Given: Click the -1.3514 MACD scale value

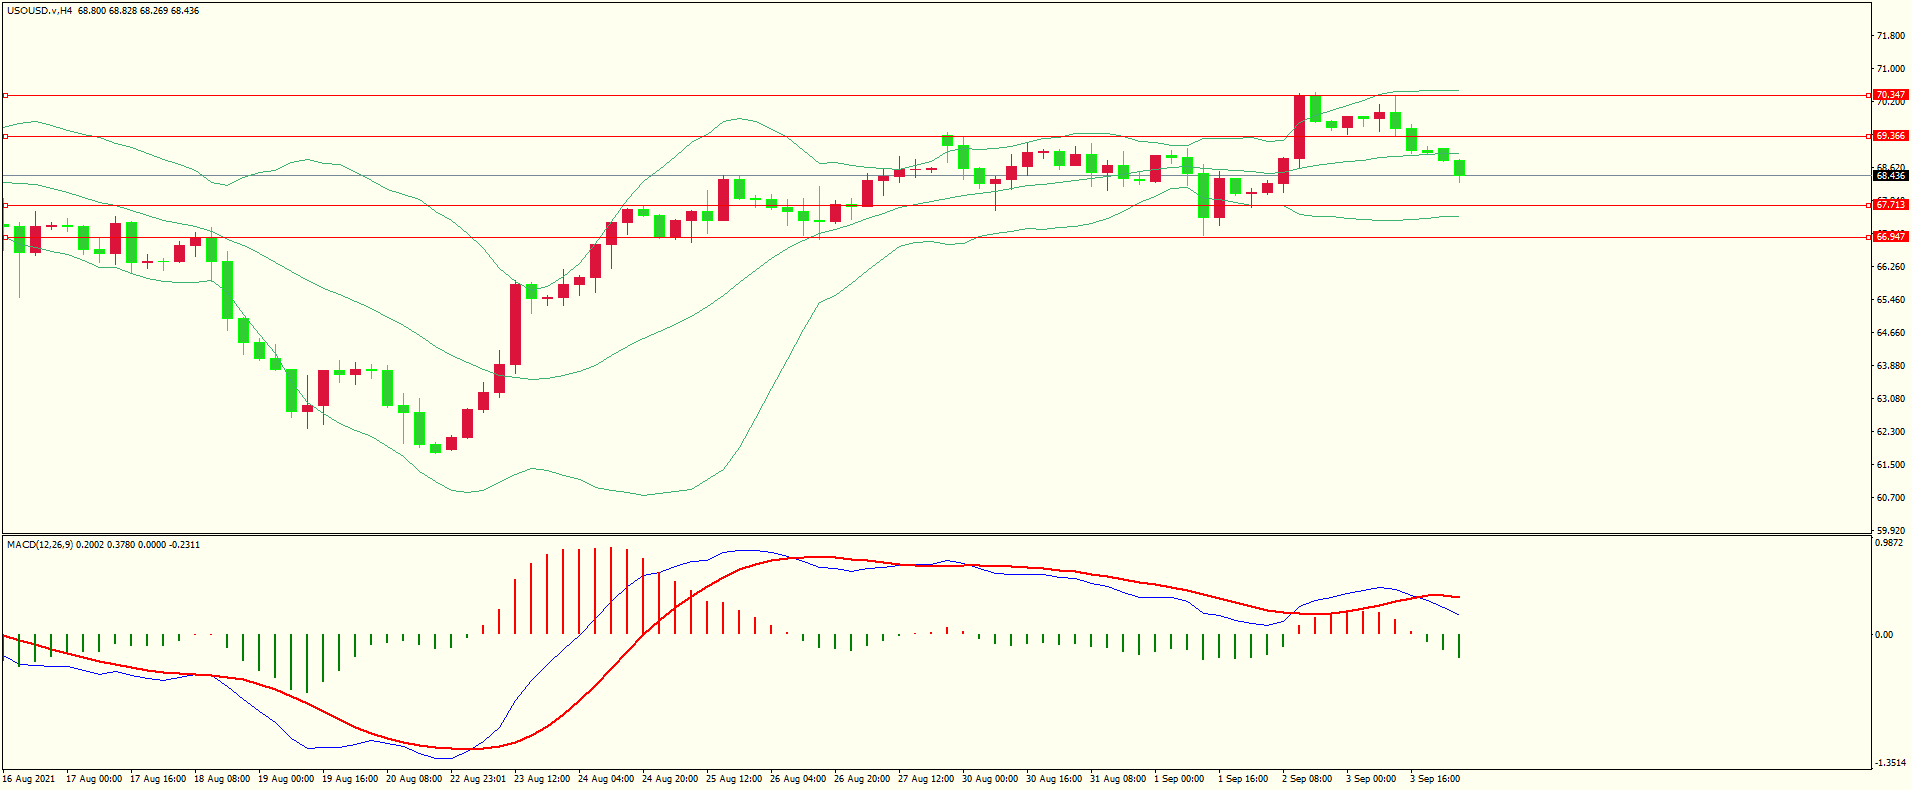Looking at the screenshot, I should 1889,763.
